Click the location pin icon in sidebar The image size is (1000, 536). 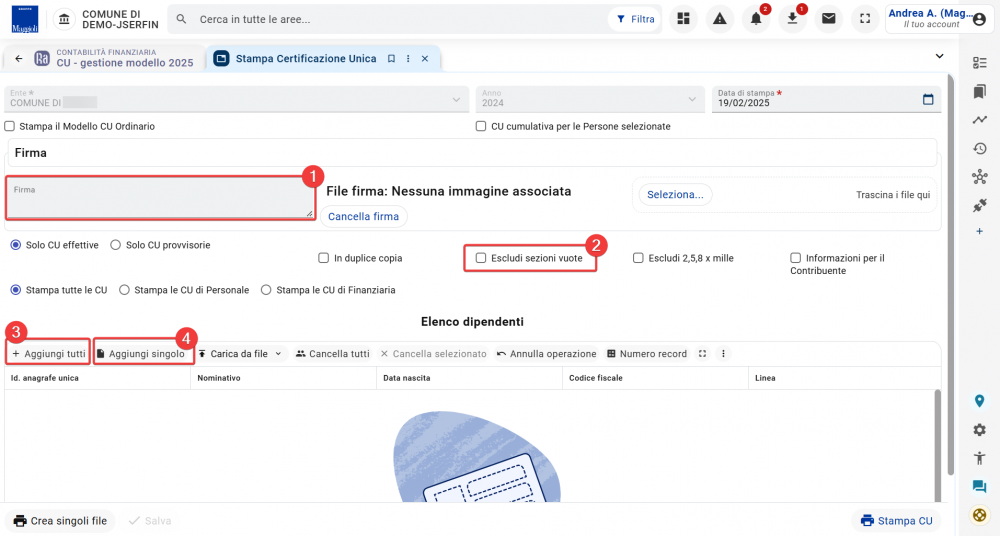point(980,401)
